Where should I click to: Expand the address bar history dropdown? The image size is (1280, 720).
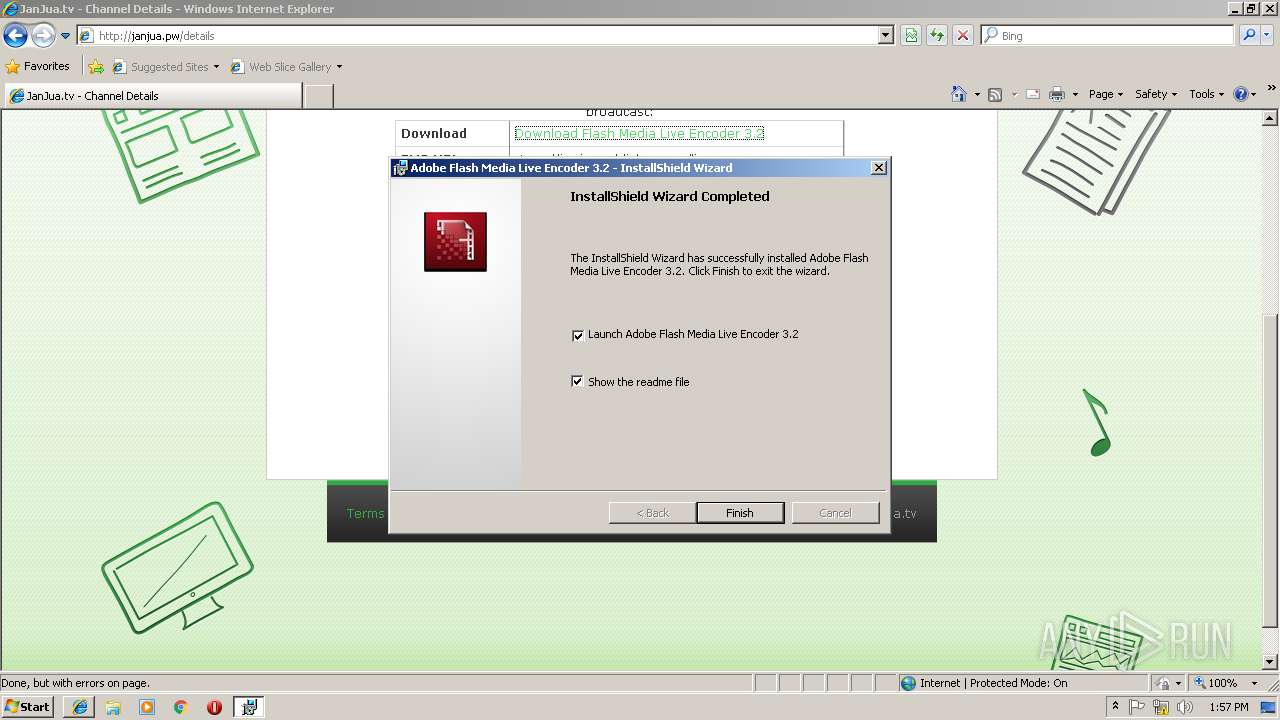tap(886, 36)
